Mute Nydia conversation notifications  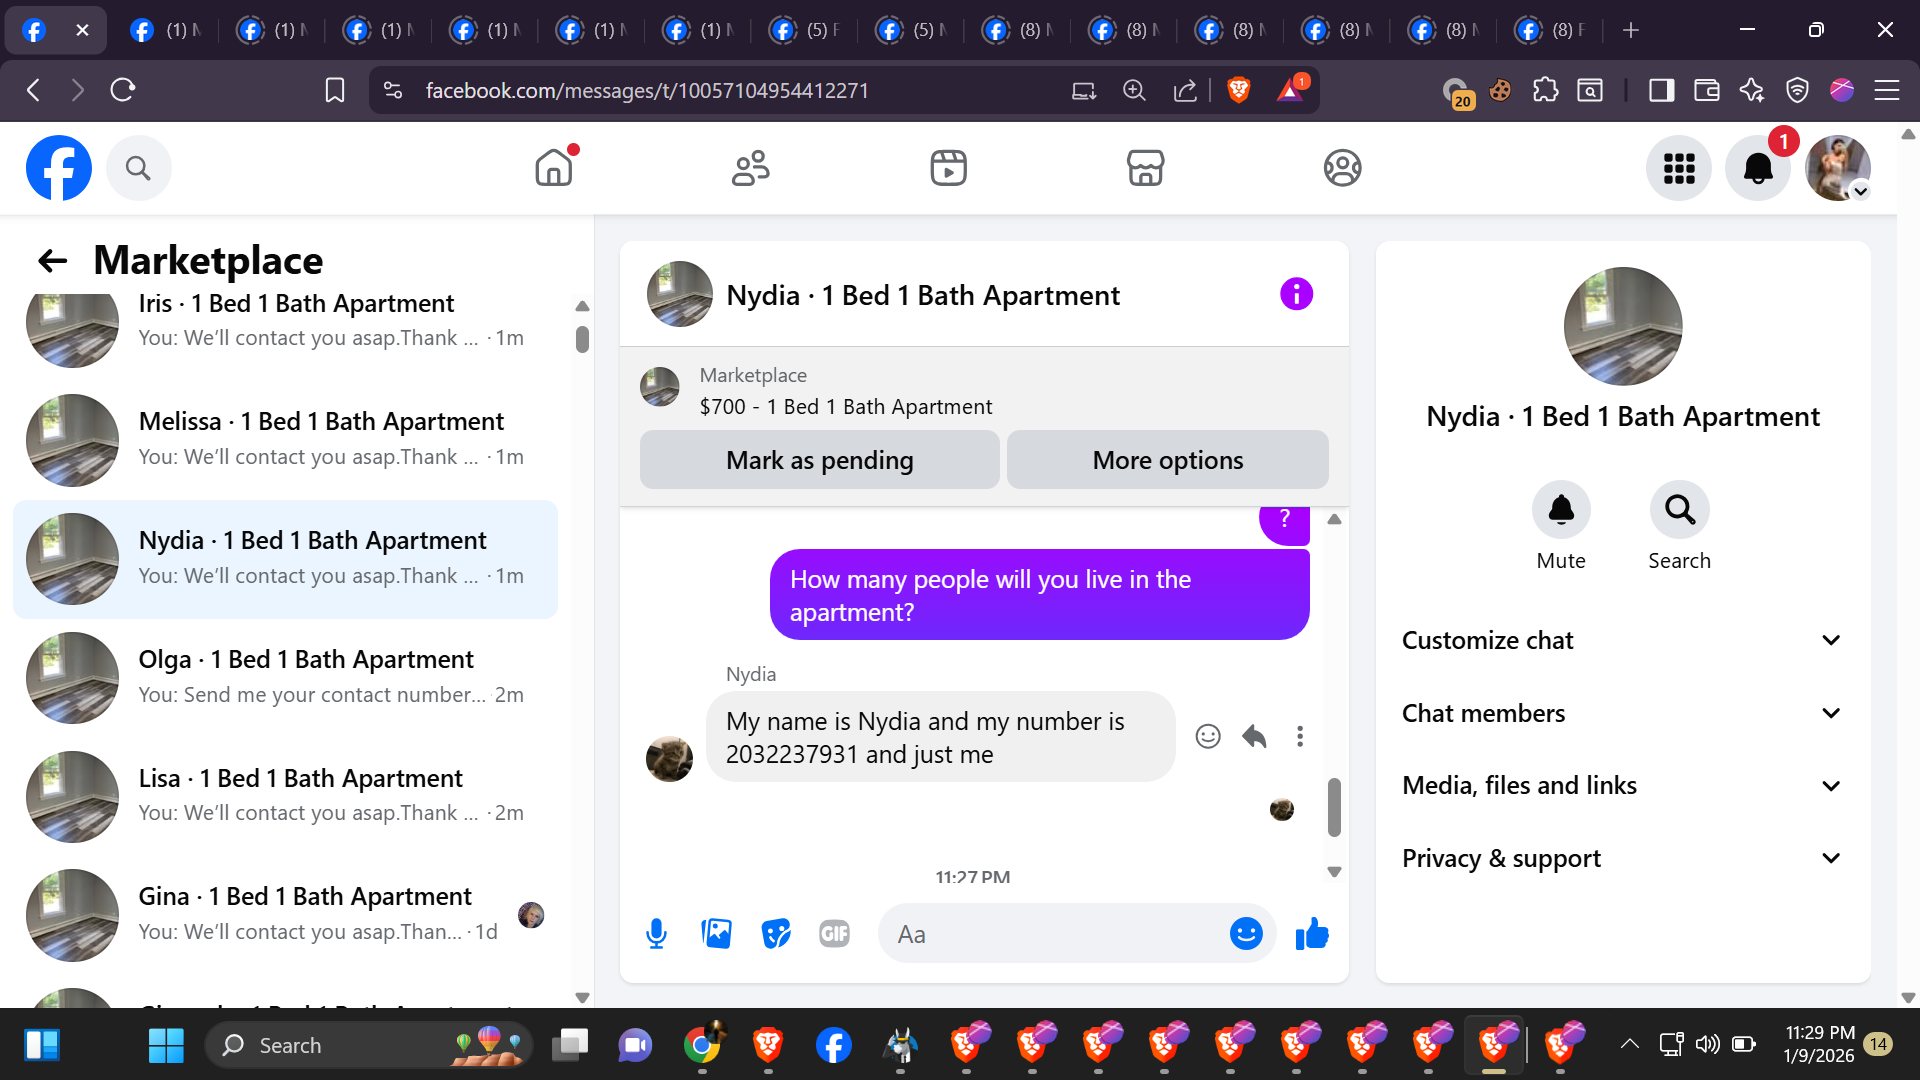tap(1560, 511)
